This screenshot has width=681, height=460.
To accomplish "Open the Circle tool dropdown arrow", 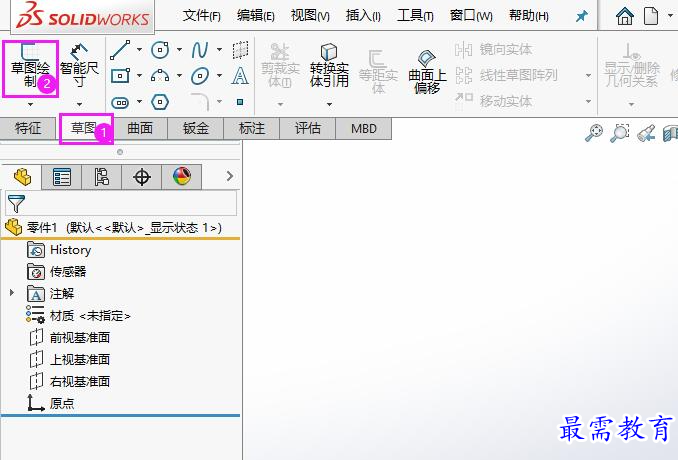I will coord(179,50).
